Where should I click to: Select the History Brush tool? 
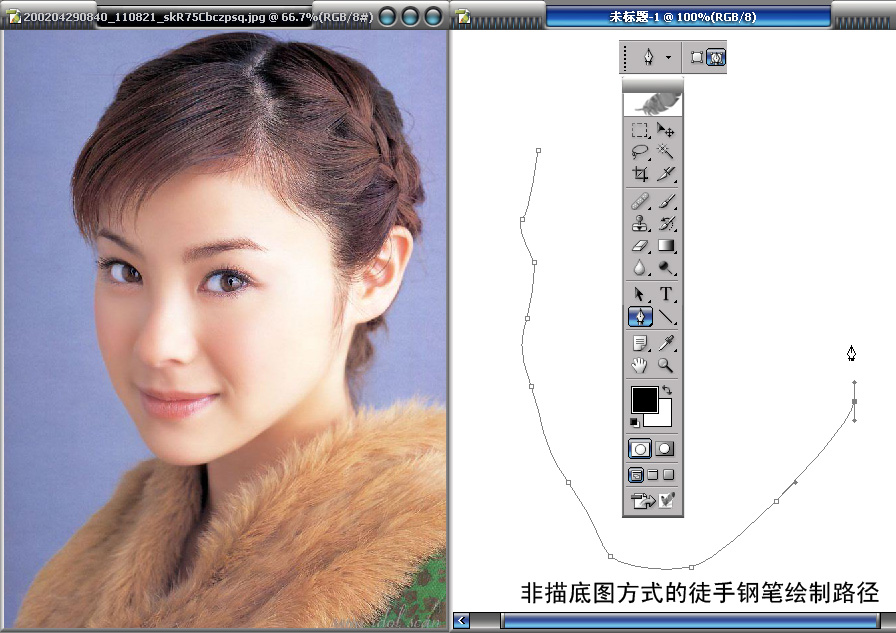point(665,223)
